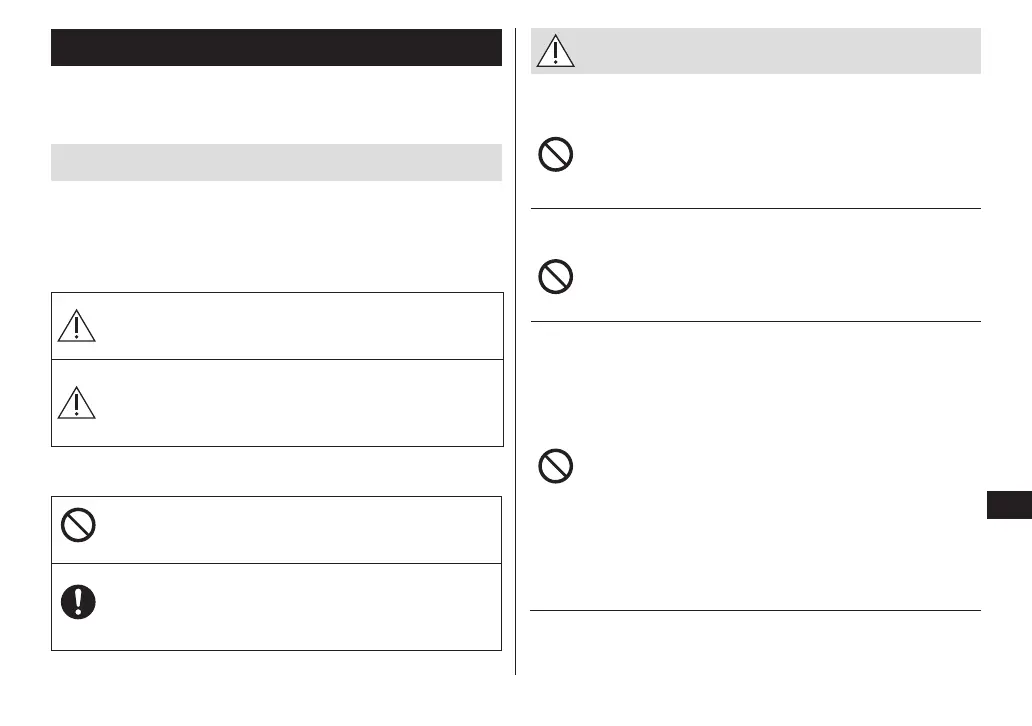Click the empty cell beside the lower warning triangle
1032x726 pixels.
(300, 402)
